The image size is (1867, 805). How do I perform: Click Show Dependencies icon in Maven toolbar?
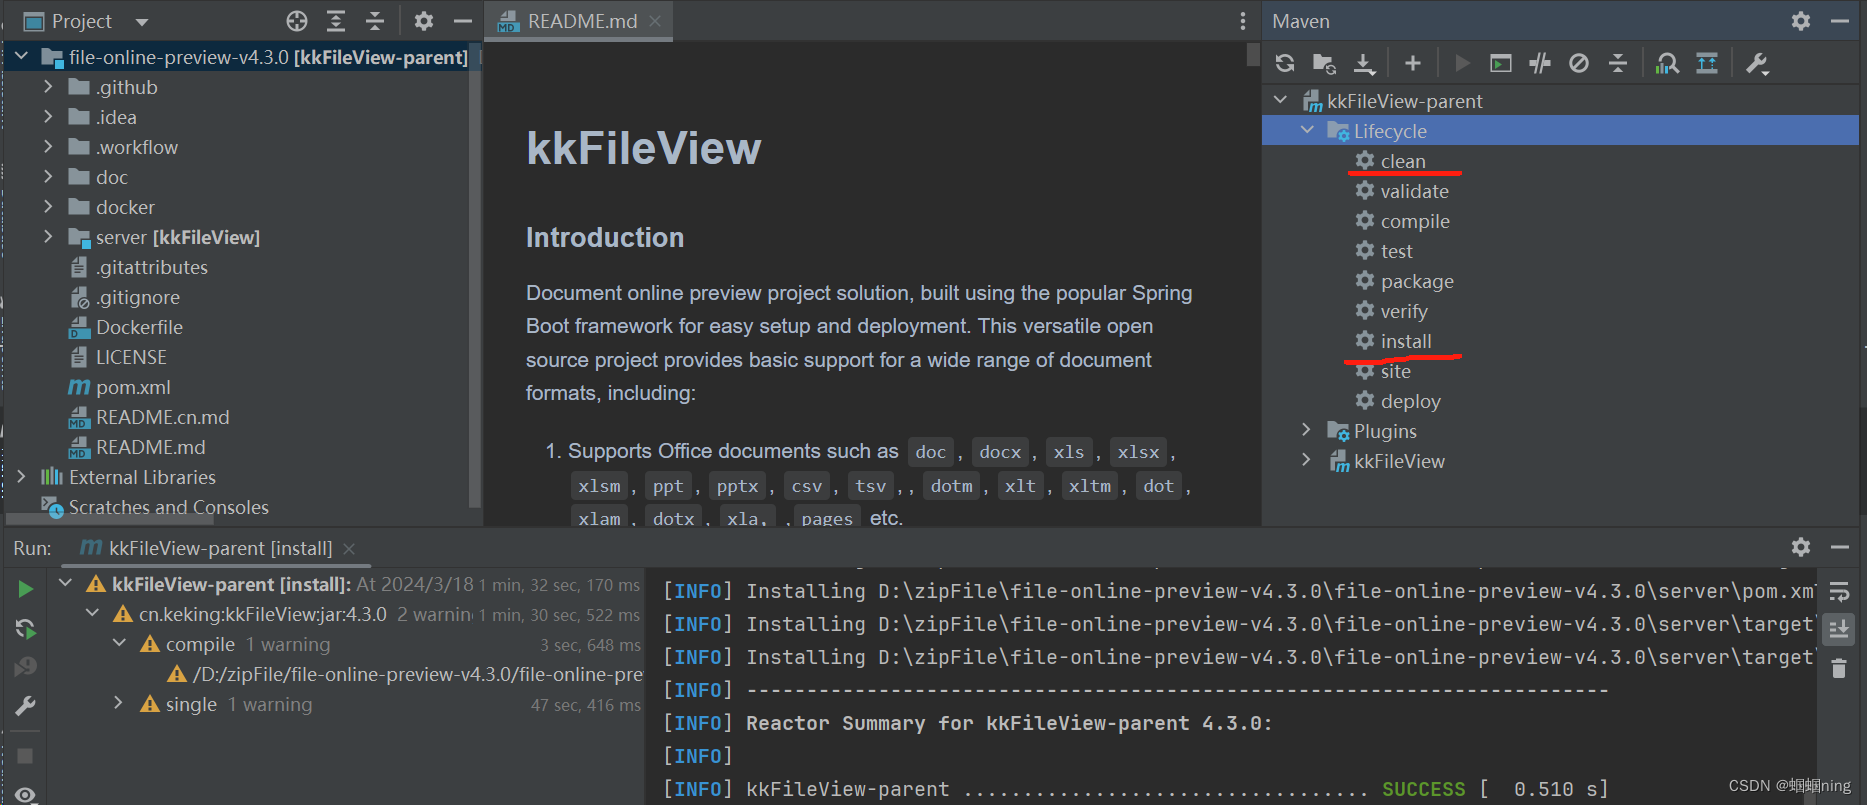(x=1667, y=64)
